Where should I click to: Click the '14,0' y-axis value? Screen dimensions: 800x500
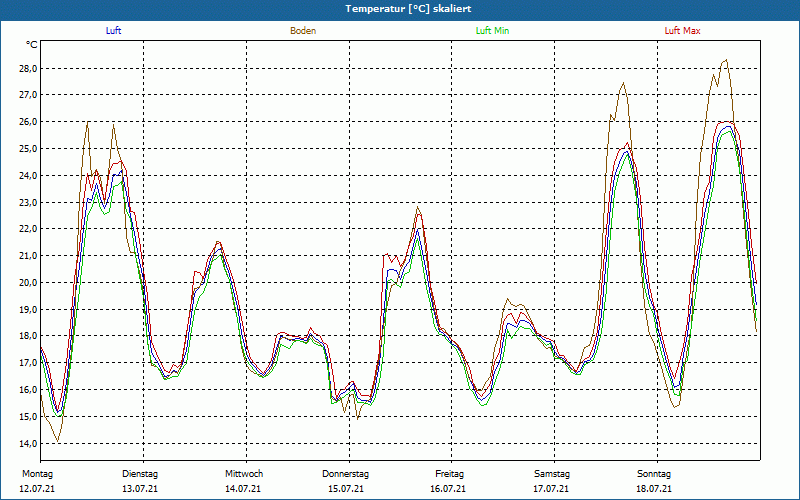(x=28, y=443)
